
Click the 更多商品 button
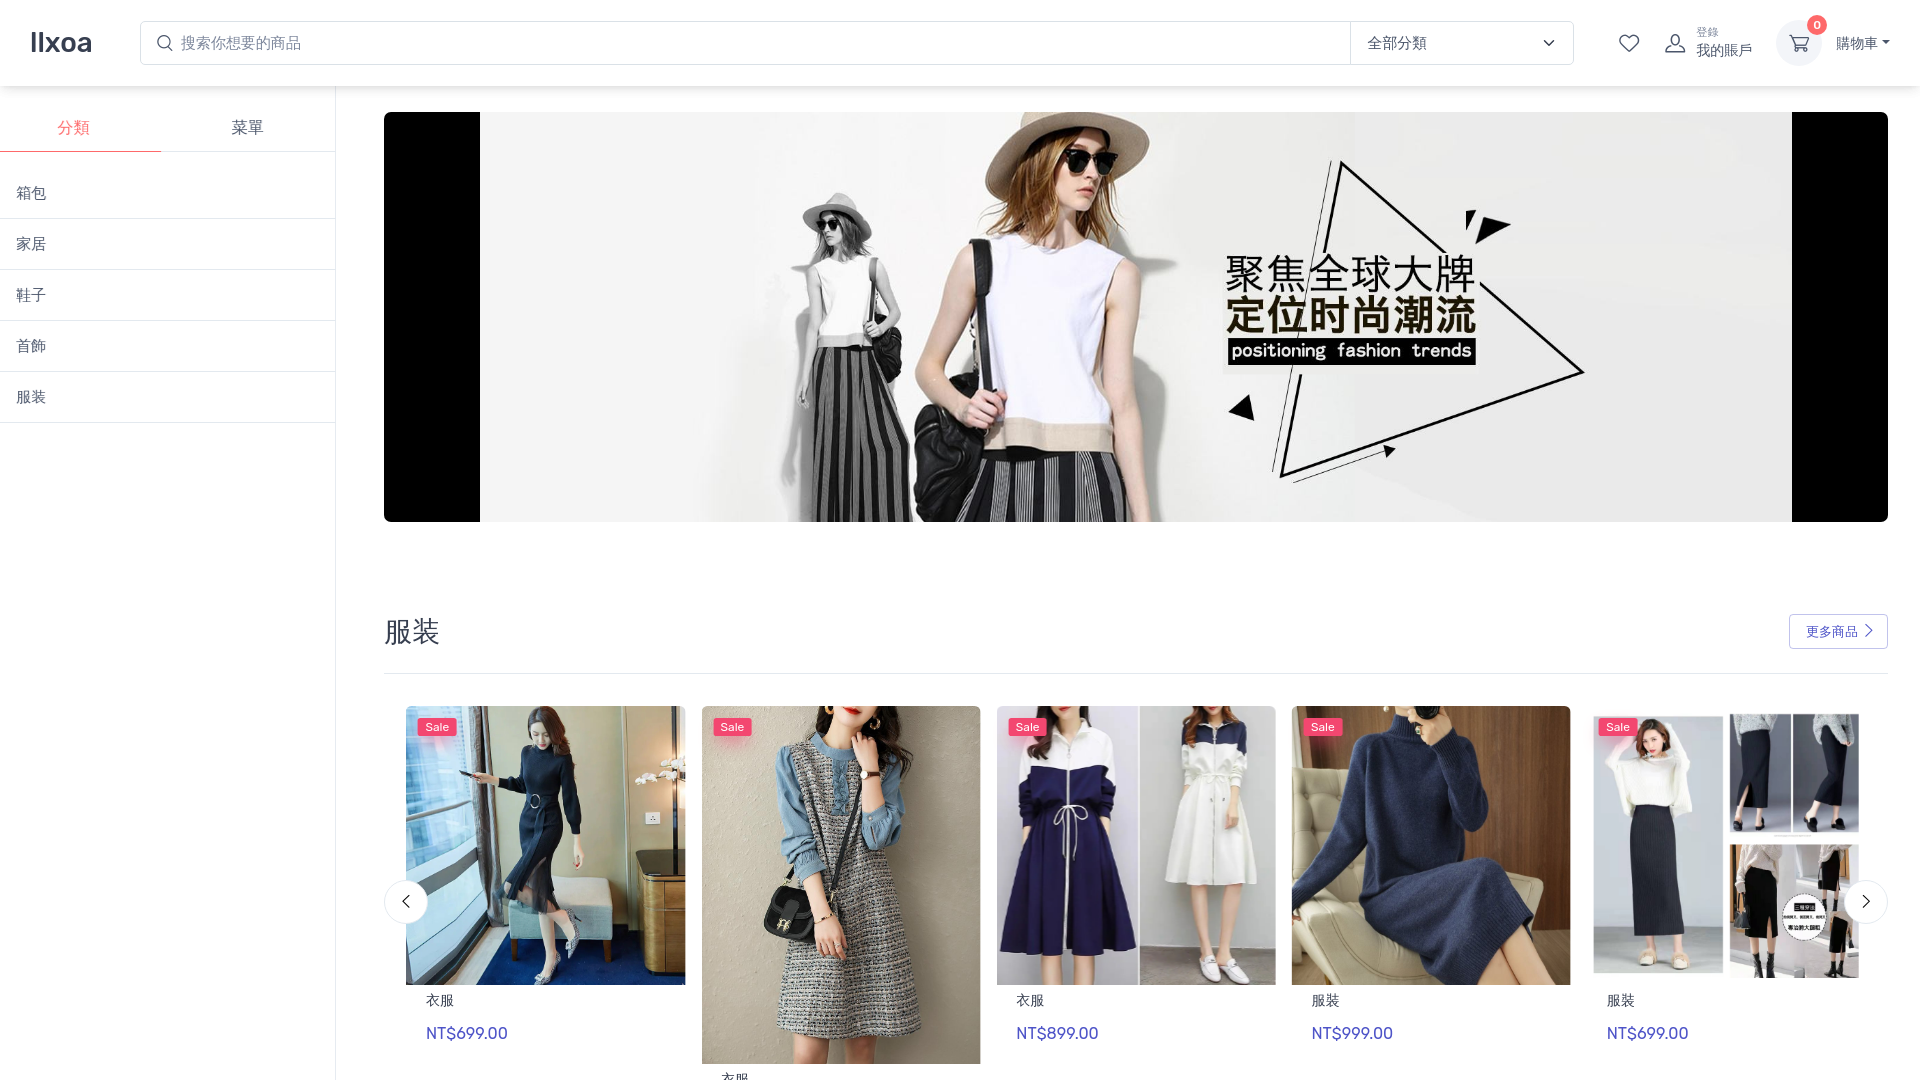(1838, 631)
